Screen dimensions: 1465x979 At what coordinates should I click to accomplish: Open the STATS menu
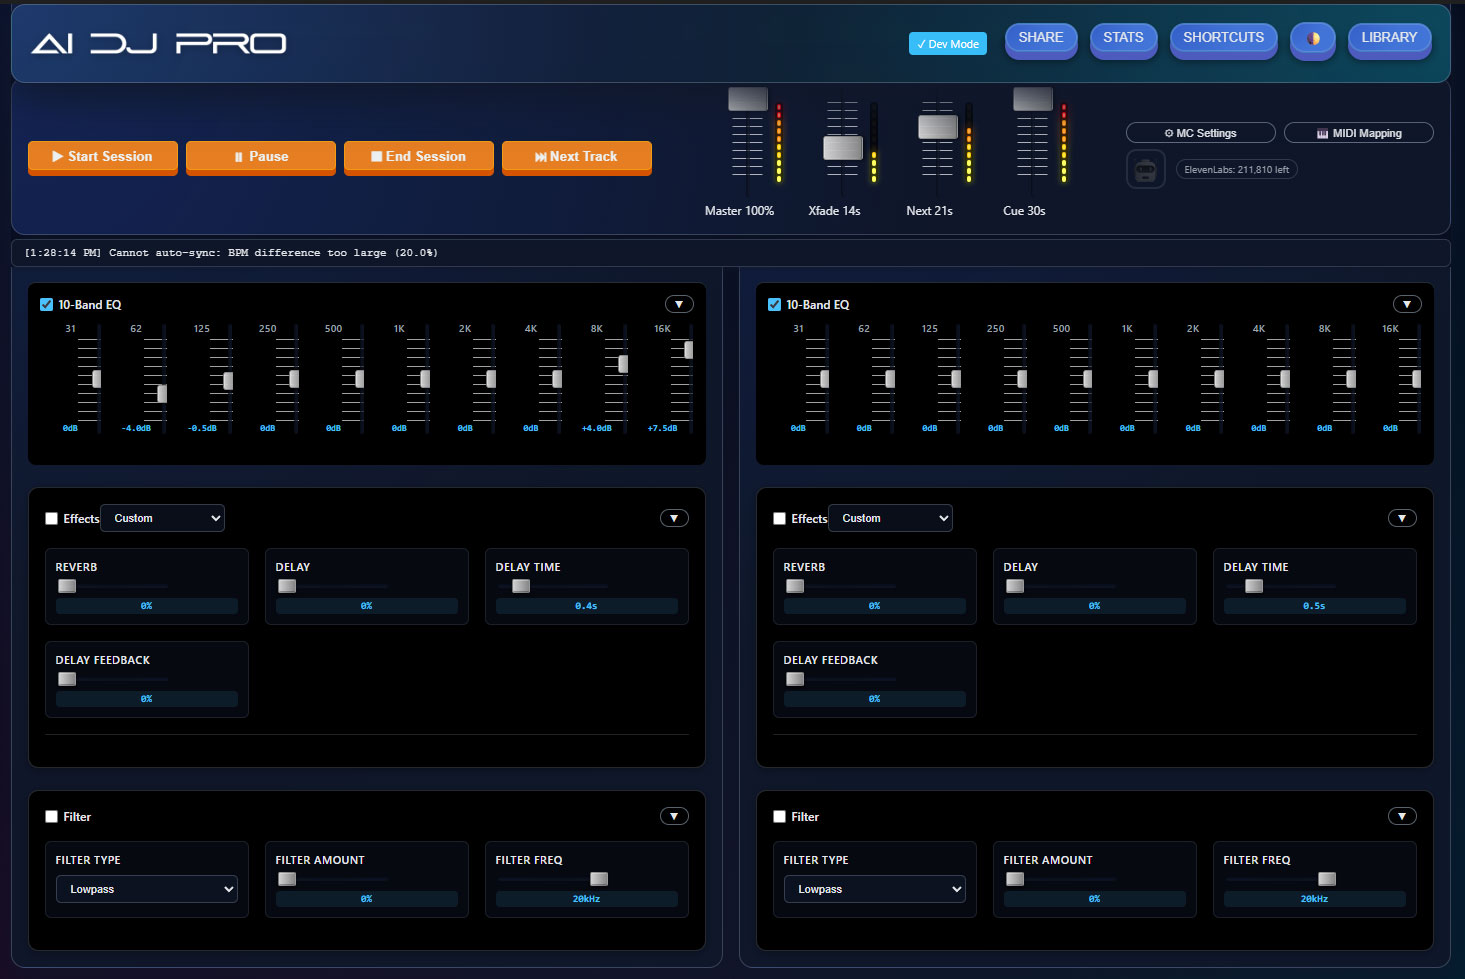pyautogui.click(x=1122, y=38)
